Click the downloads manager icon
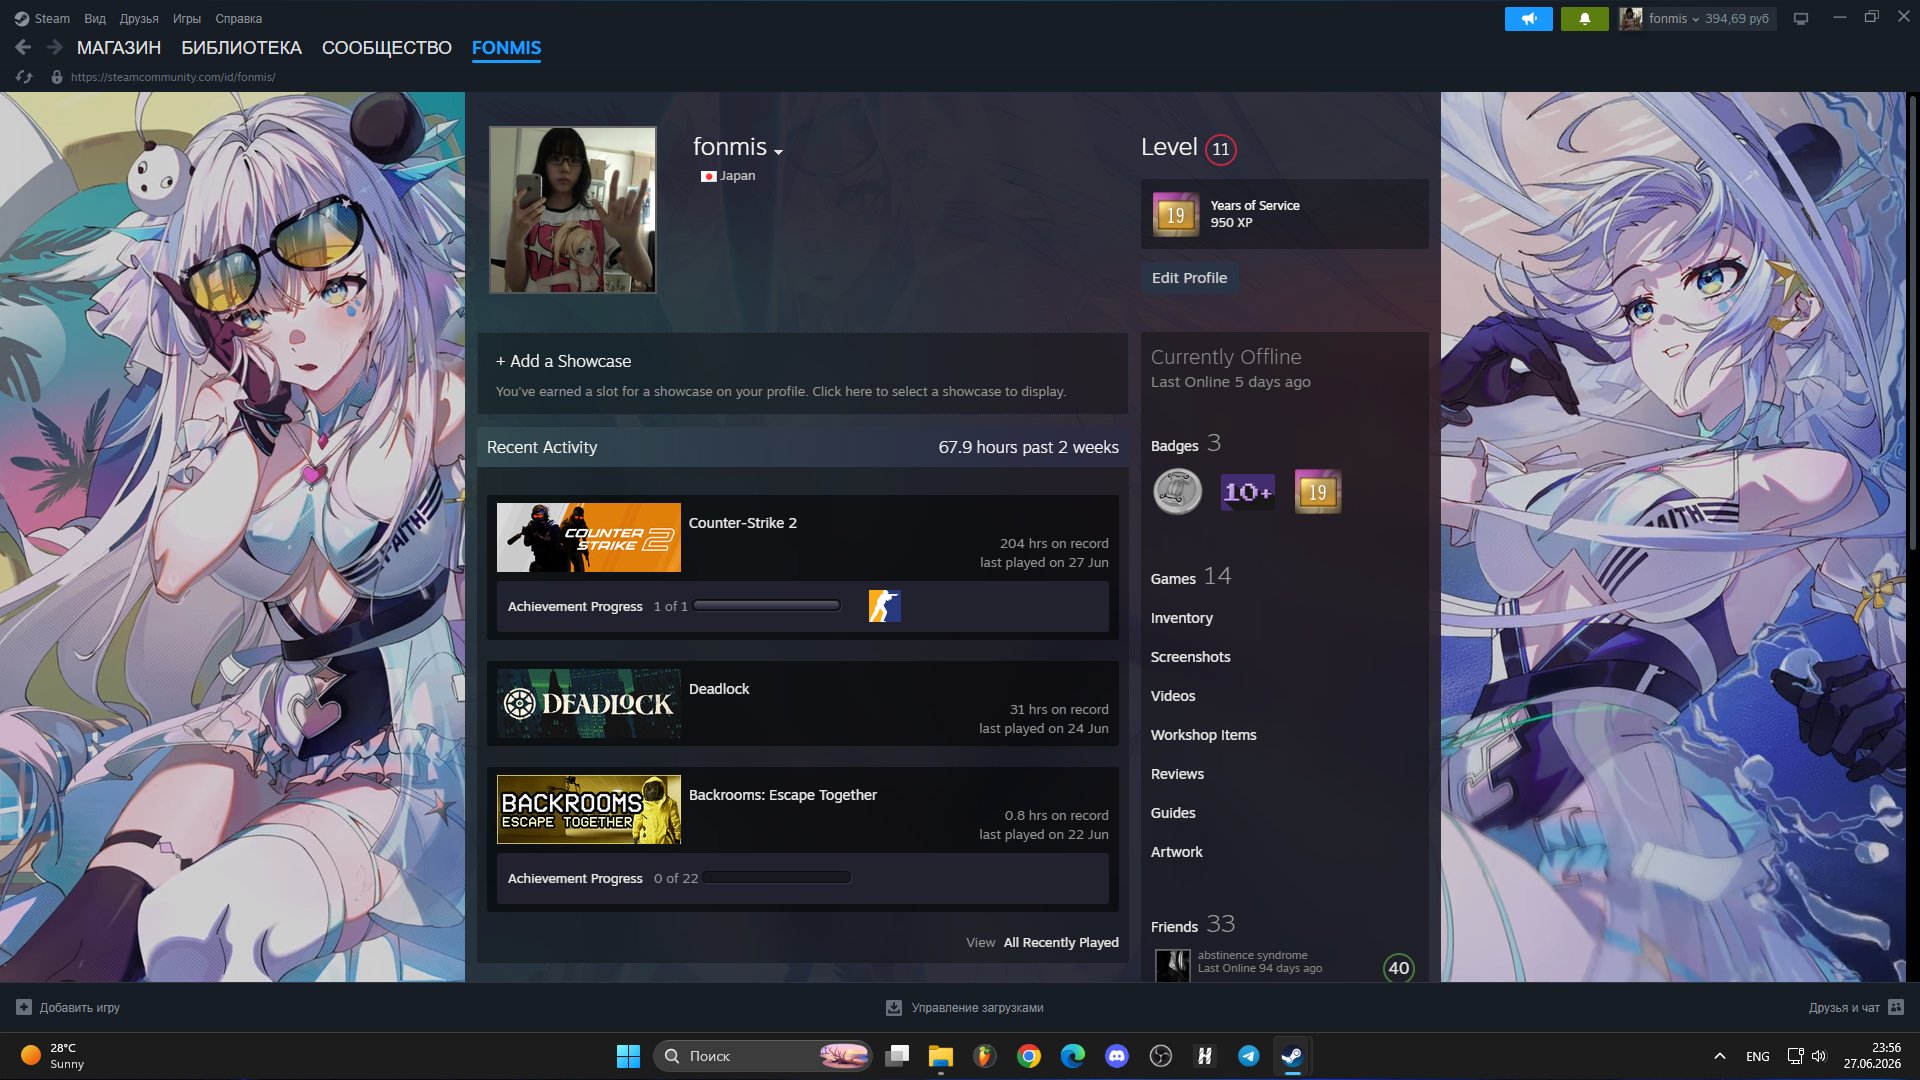1920x1080 pixels. (x=894, y=1007)
